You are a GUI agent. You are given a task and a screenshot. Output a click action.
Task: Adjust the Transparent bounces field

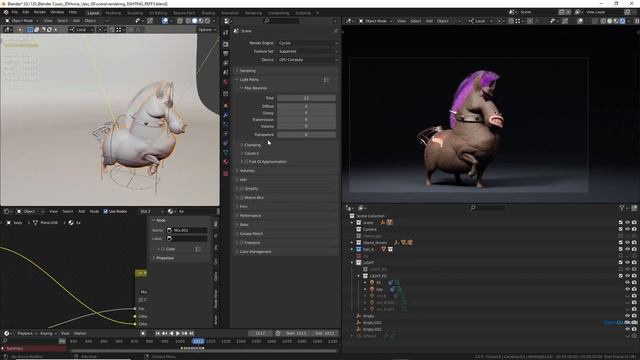click(307, 134)
